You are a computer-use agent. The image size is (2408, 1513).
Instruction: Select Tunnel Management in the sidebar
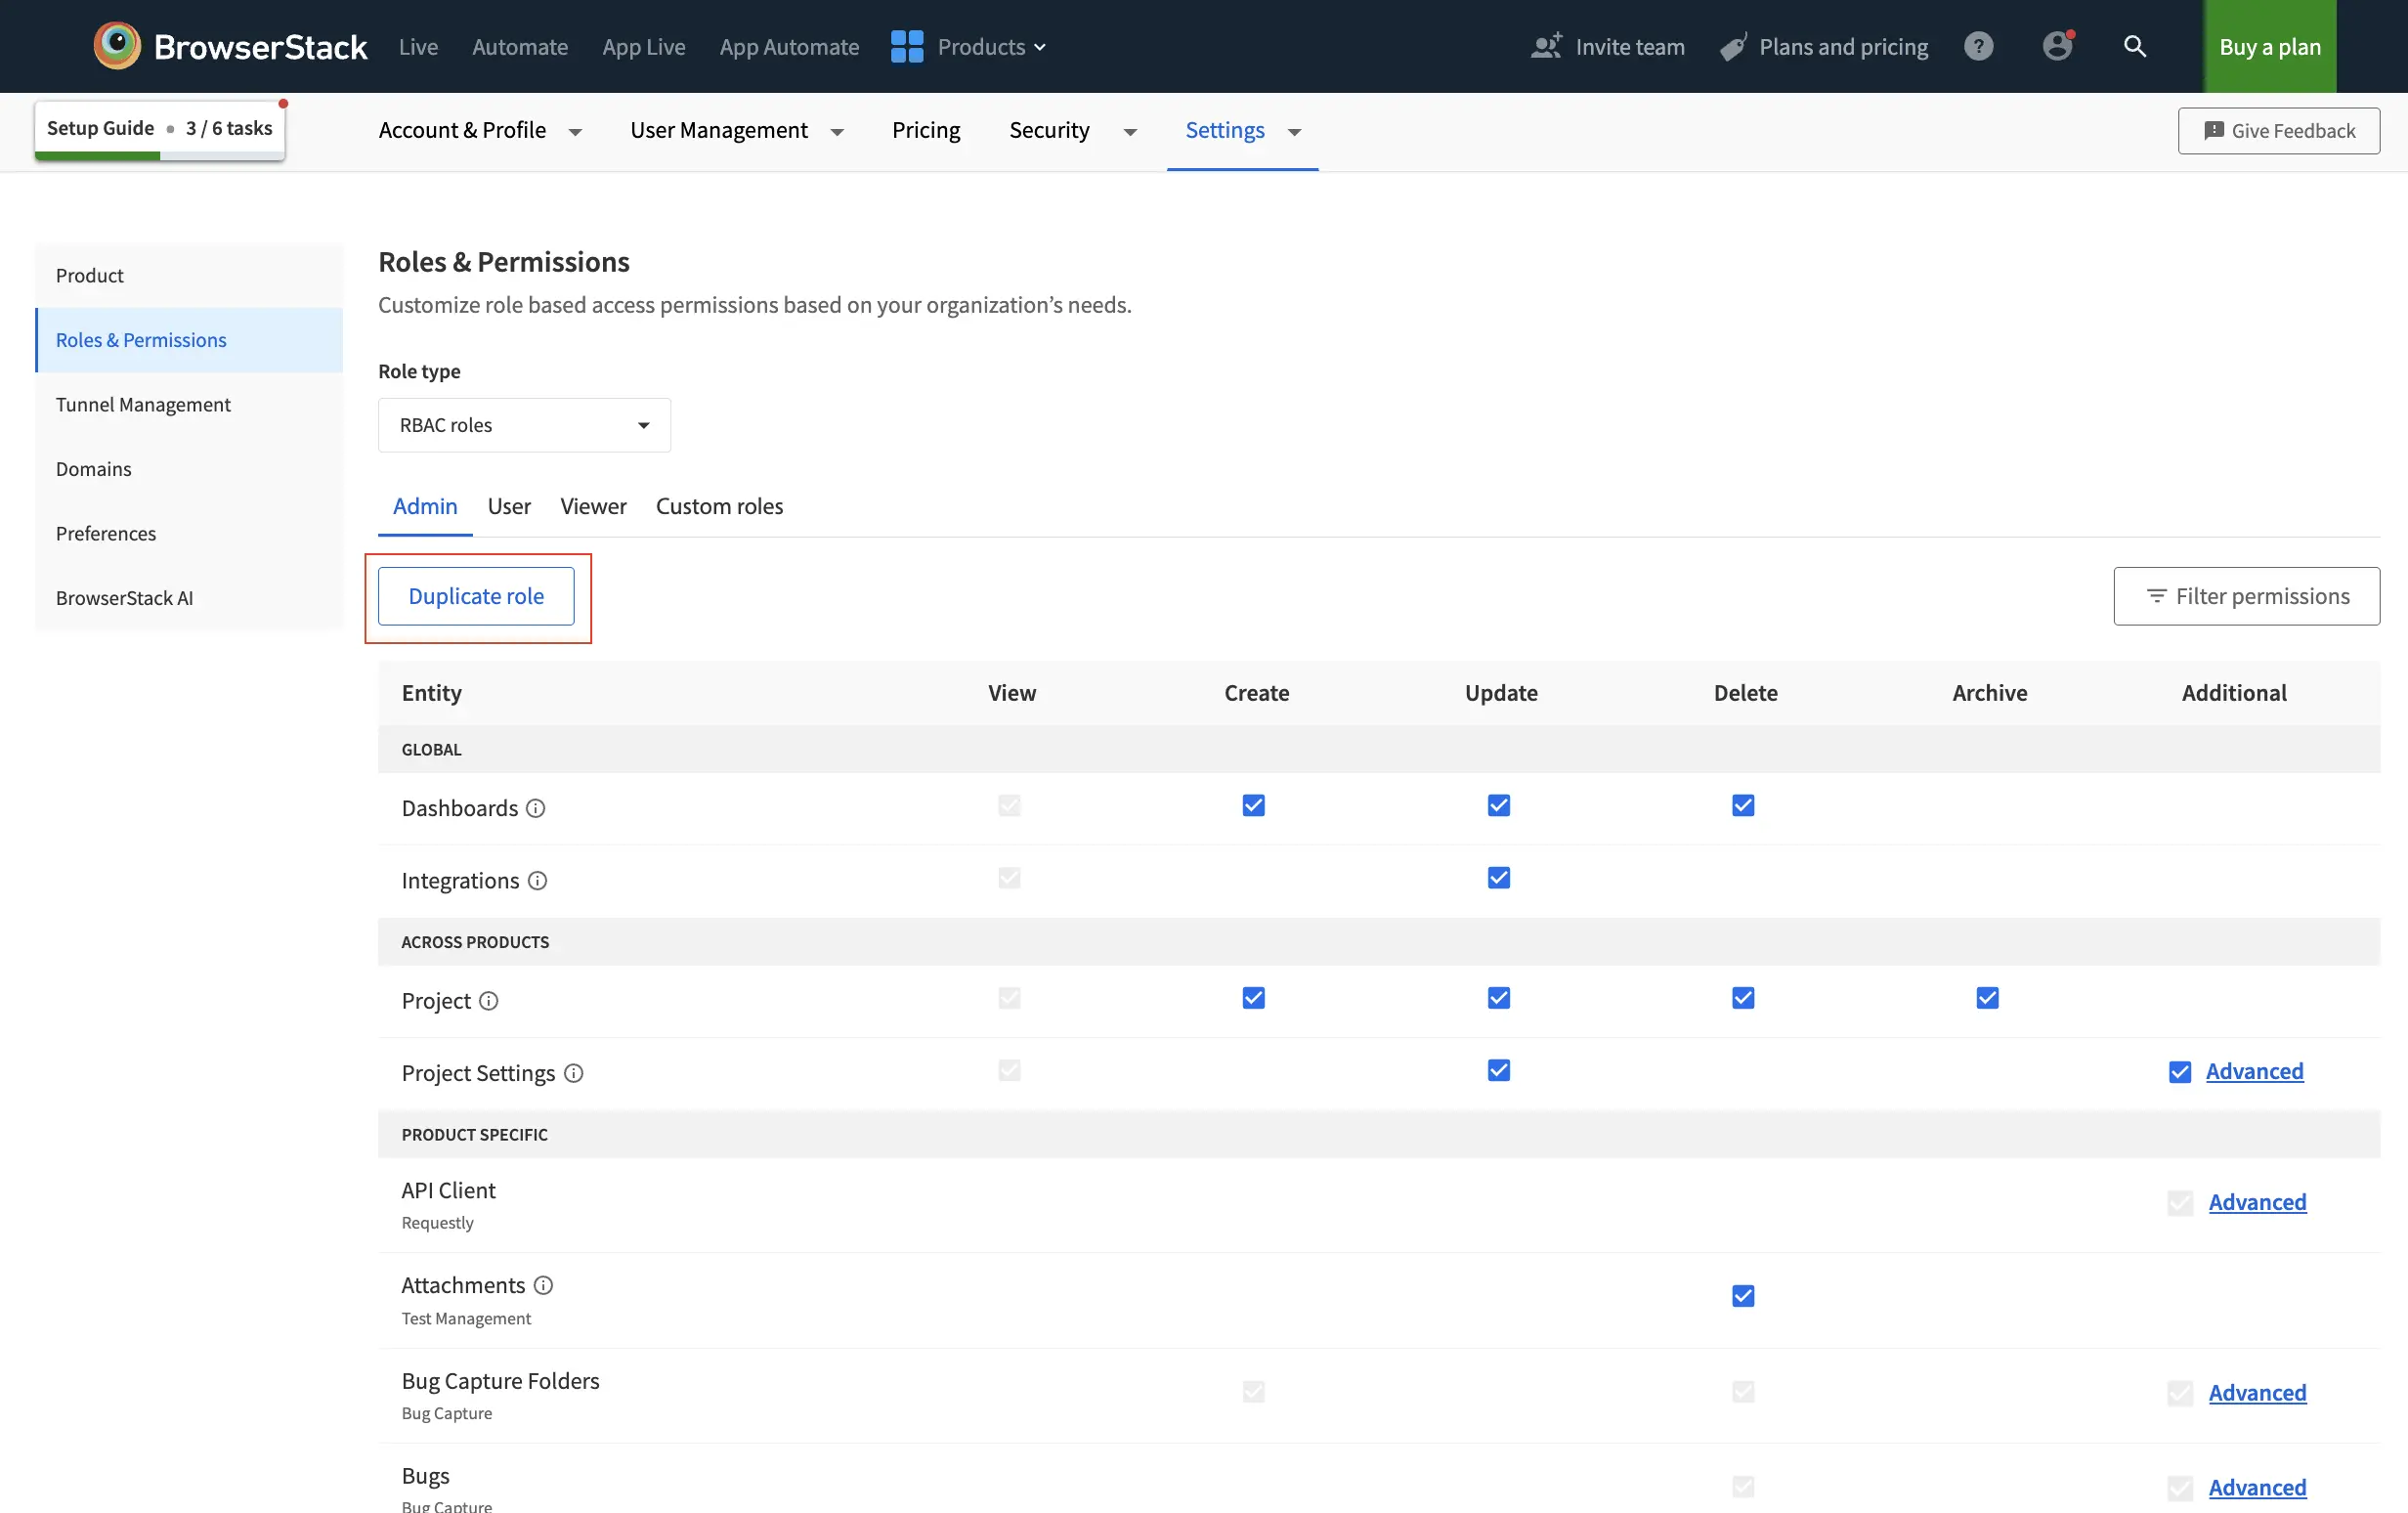[x=143, y=404]
